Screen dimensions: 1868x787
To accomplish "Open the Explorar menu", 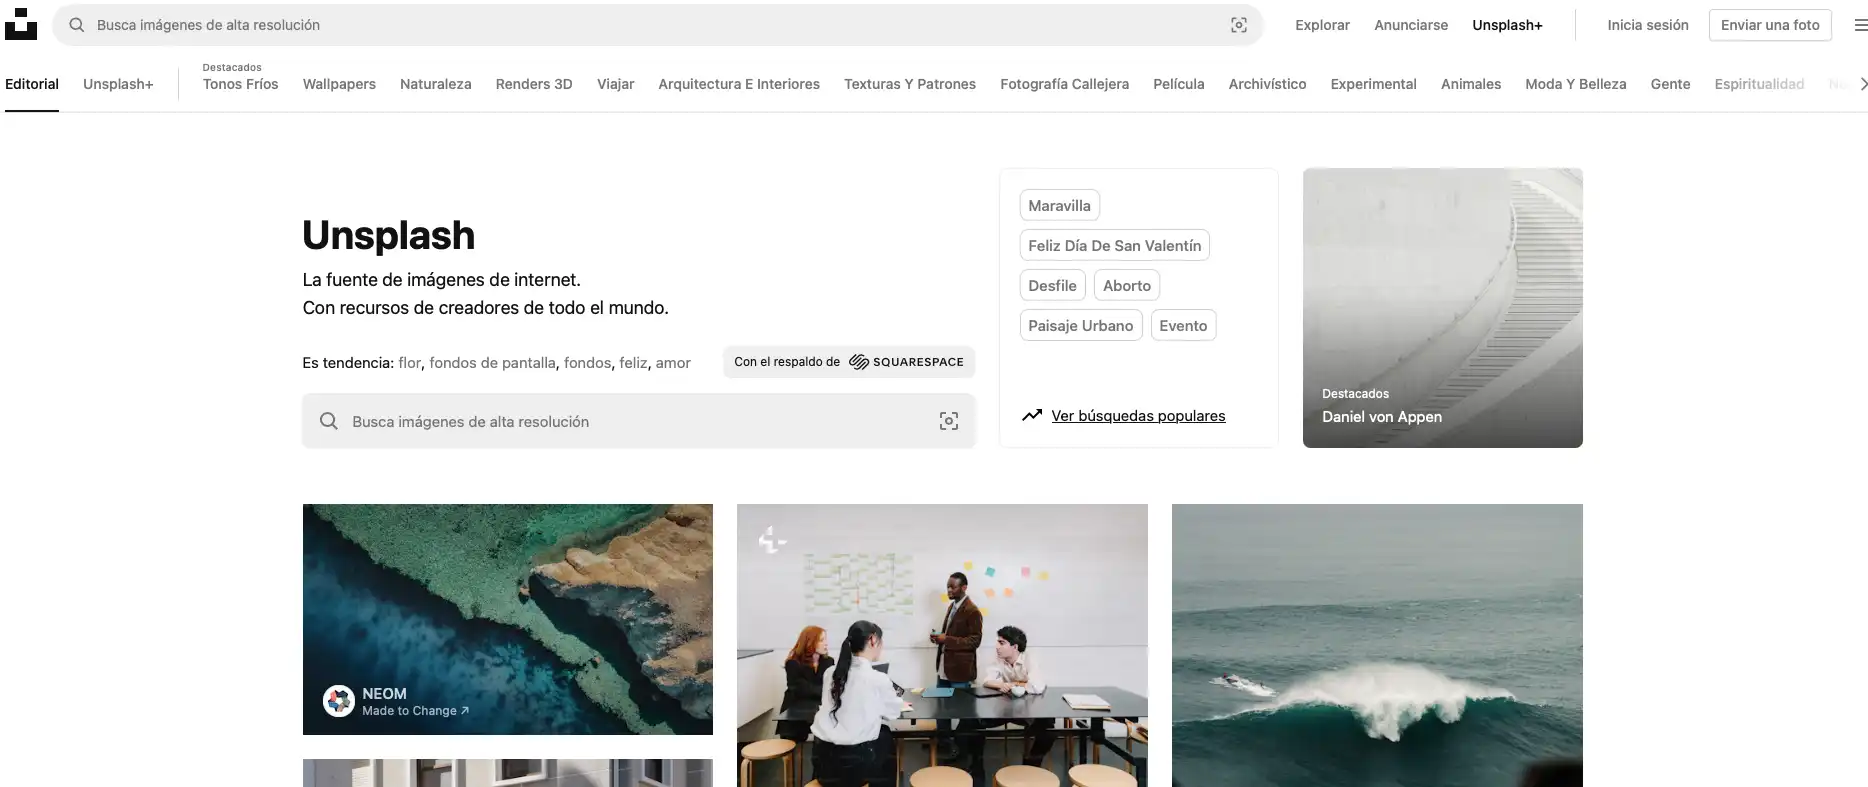I will [x=1322, y=25].
